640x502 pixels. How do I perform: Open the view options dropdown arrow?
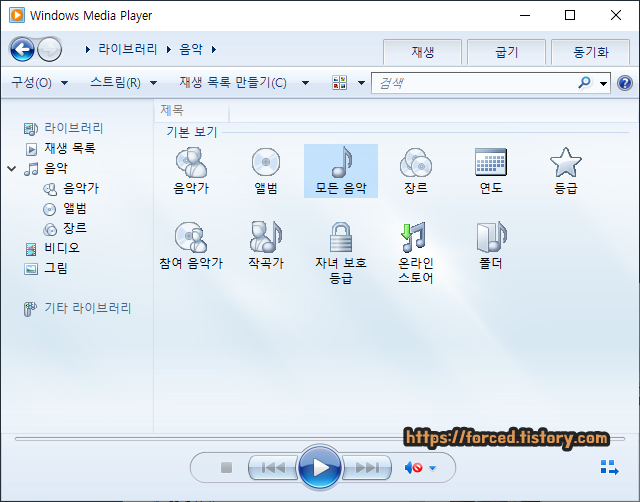click(x=361, y=83)
